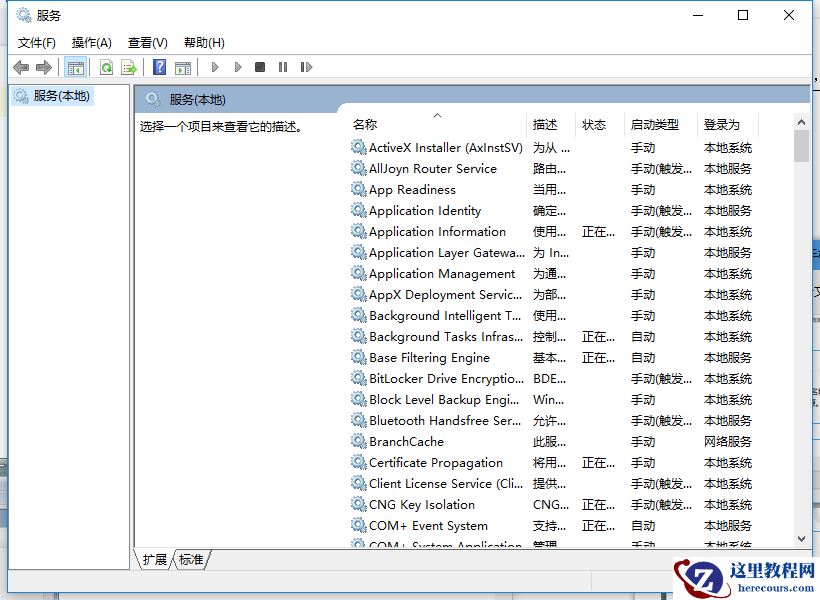
Task: Click the stop service icon
Action: click(x=260, y=67)
